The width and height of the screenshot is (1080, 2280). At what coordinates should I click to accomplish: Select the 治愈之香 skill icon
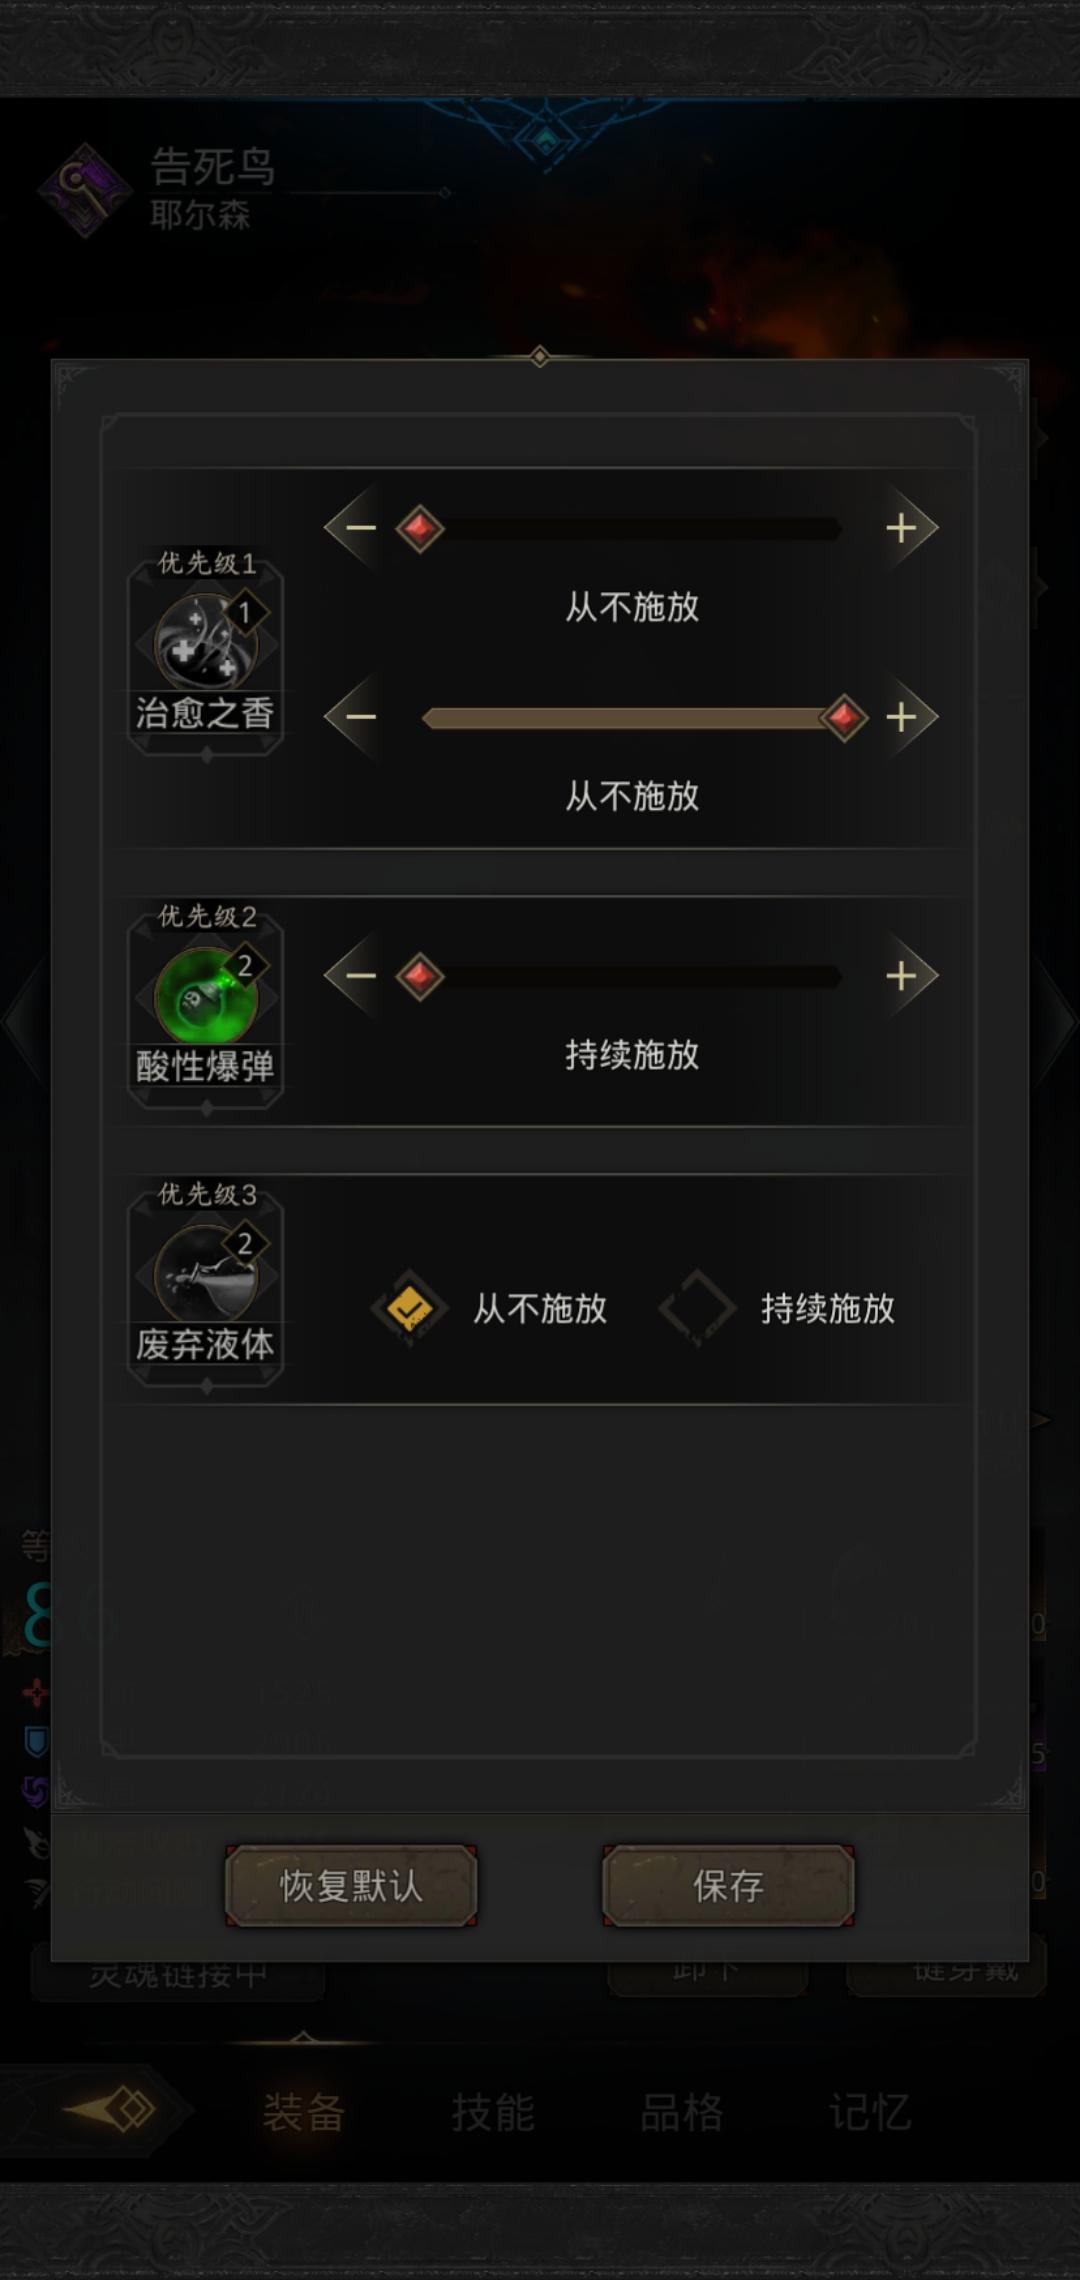pyautogui.click(x=205, y=643)
